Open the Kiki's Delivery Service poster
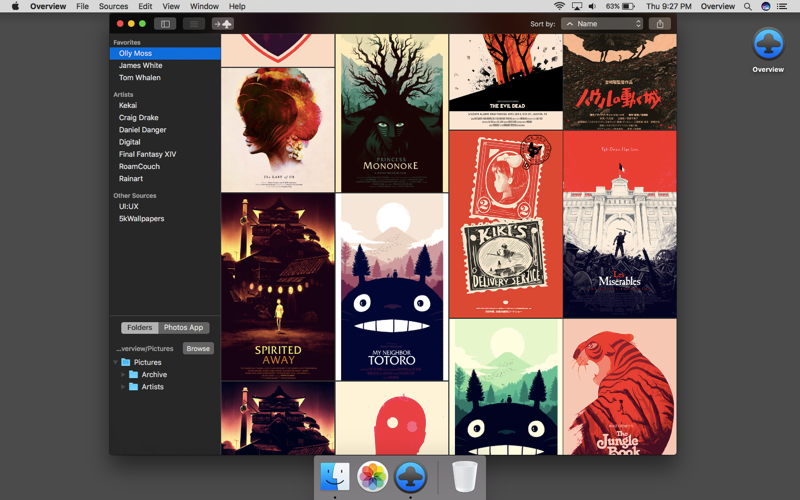This screenshot has height=500, width=800. pyautogui.click(x=506, y=224)
